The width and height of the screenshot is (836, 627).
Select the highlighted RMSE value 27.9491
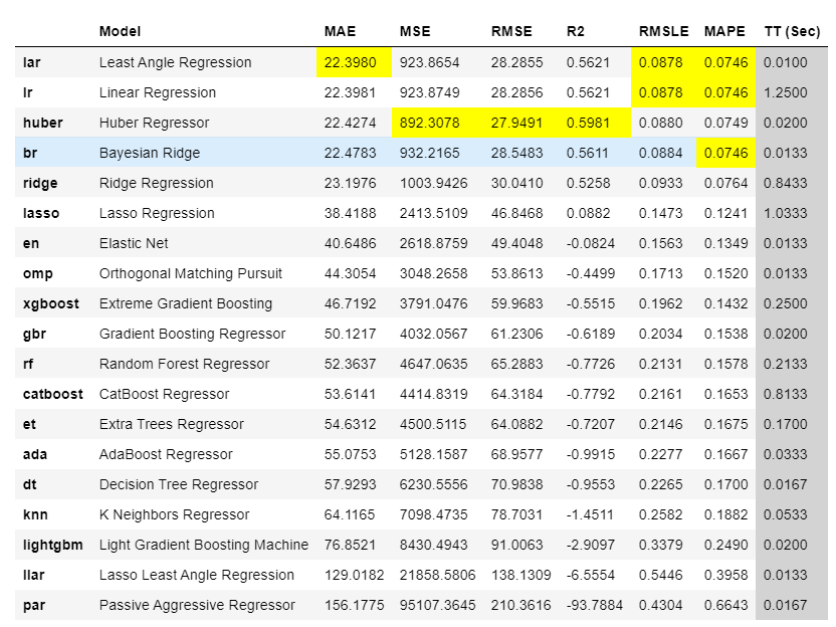pos(517,123)
